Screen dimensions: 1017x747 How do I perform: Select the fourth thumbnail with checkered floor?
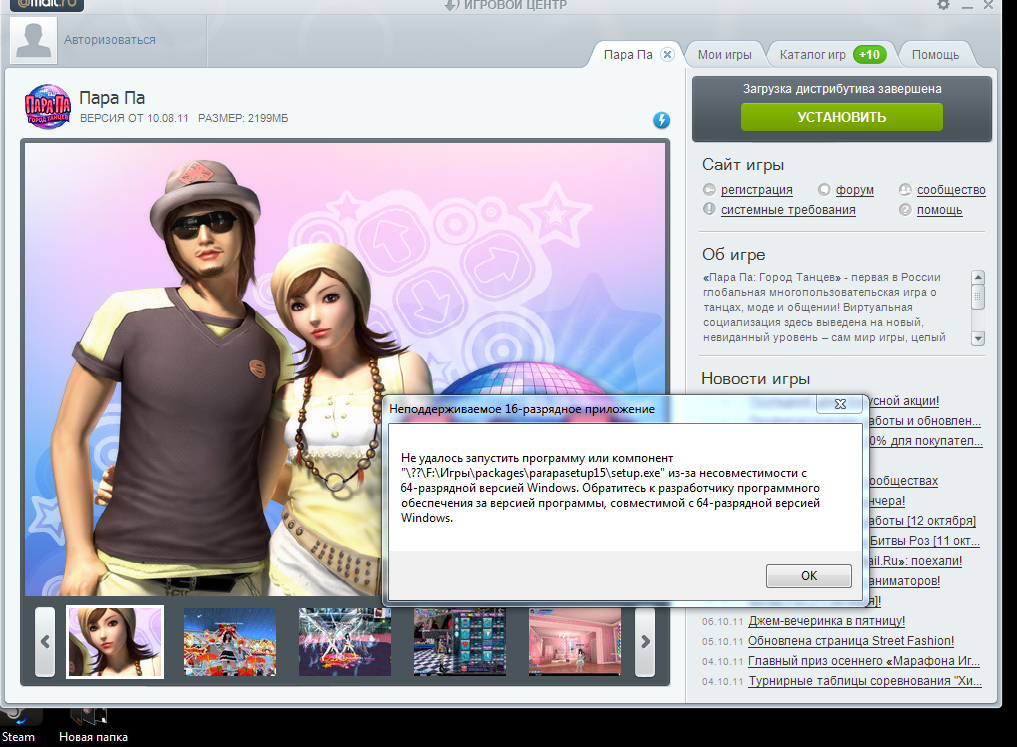pyautogui.click(x=459, y=642)
